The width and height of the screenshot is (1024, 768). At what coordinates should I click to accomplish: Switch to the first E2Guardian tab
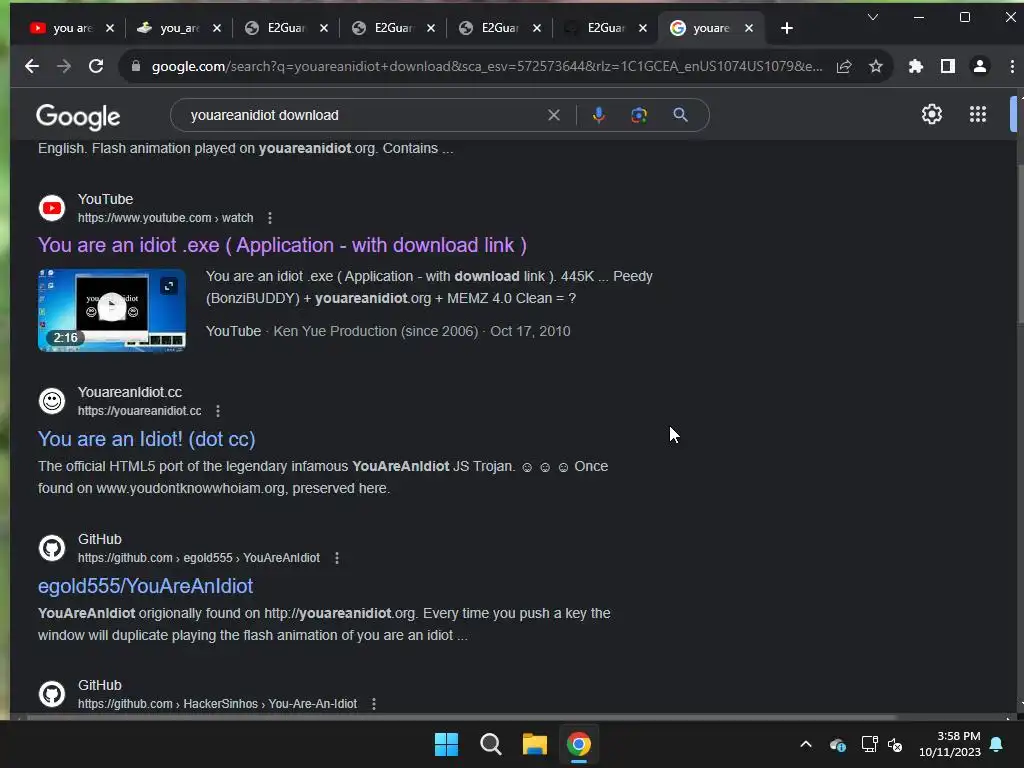(x=275, y=28)
